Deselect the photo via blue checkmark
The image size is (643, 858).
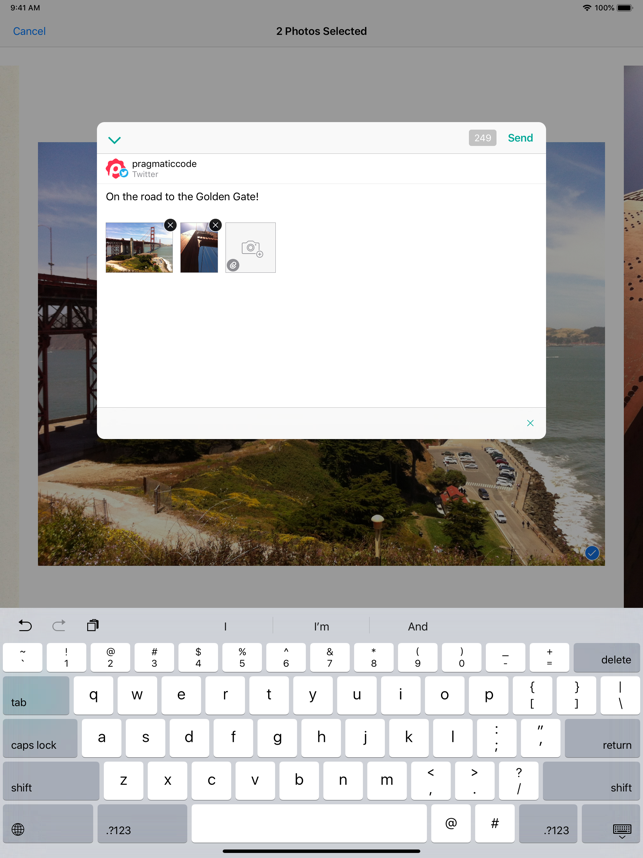(x=592, y=553)
